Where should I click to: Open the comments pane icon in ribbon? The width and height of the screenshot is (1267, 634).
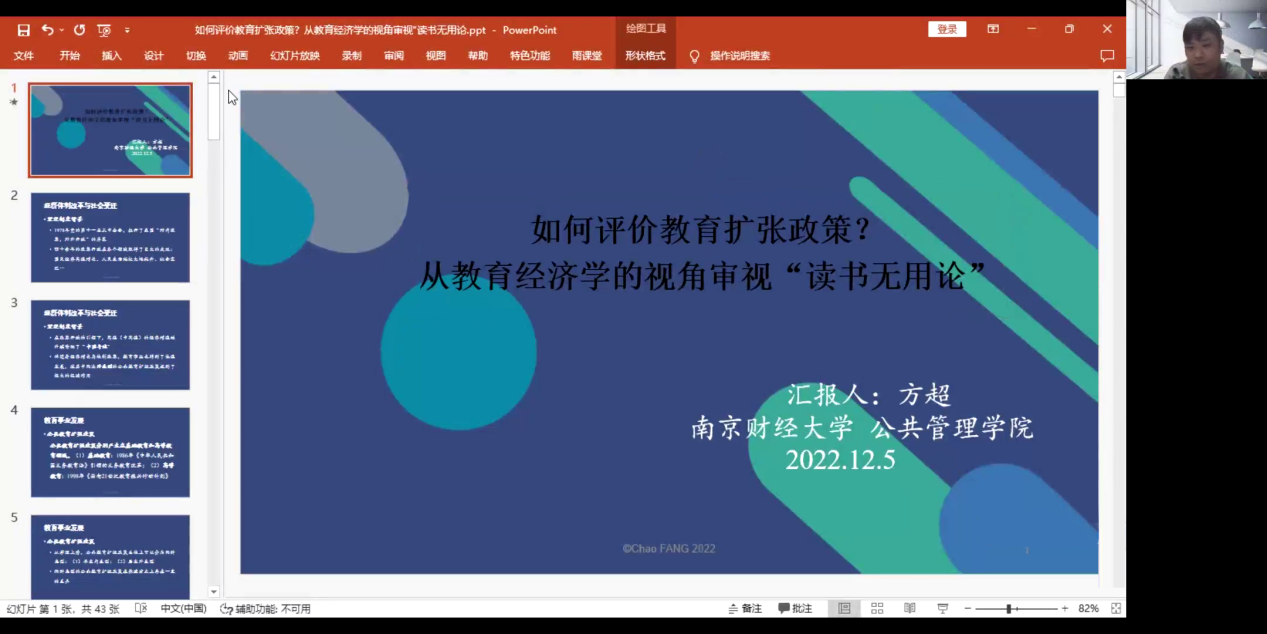click(1107, 56)
